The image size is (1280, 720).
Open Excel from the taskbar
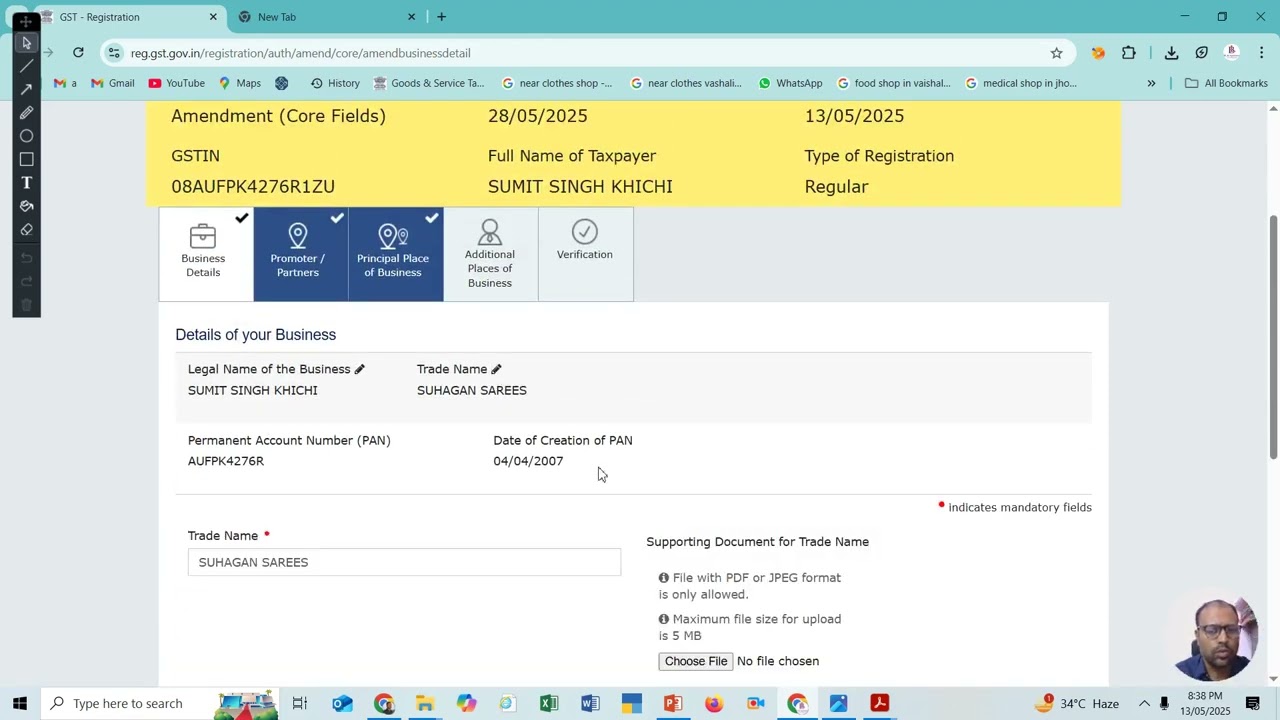(x=549, y=703)
